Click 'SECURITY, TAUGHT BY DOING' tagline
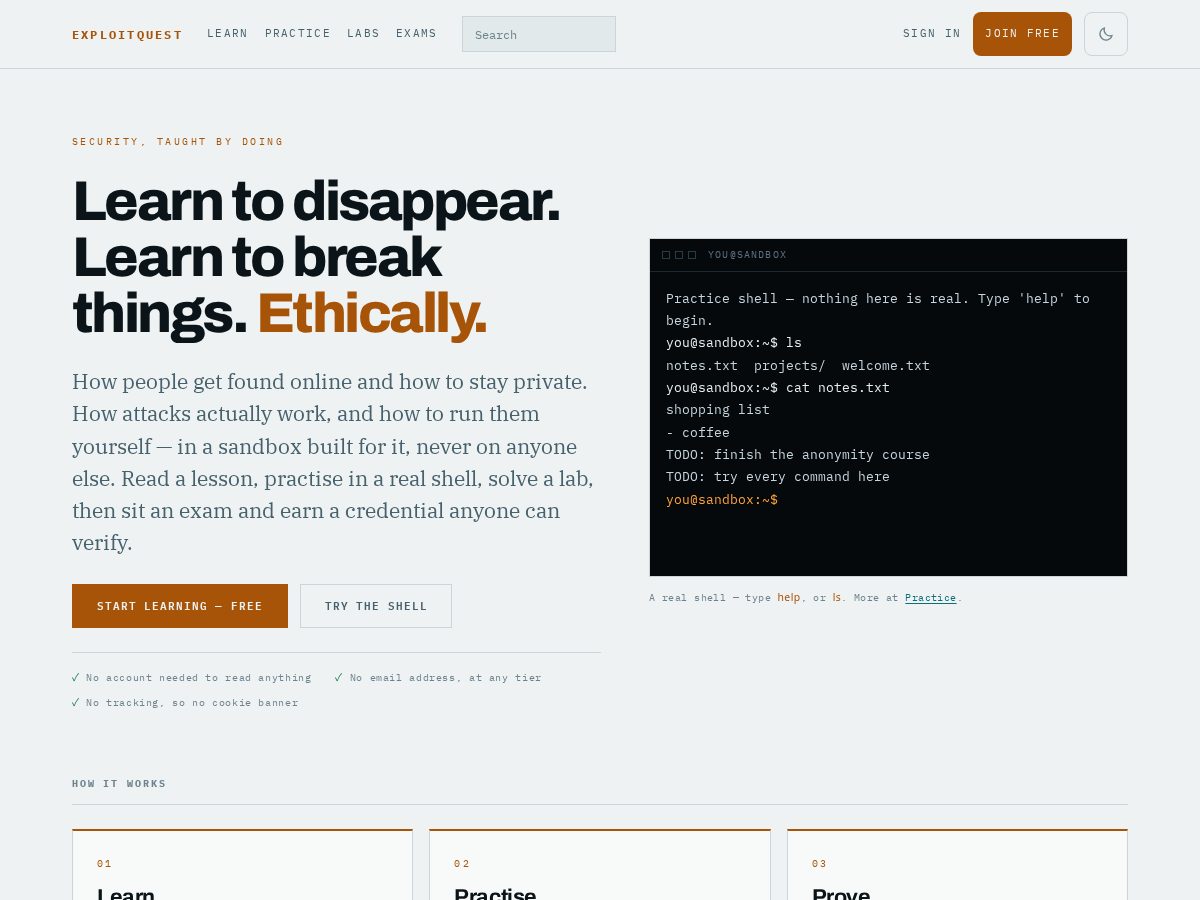The height and width of the screenshot is (900, 1200). (x=178, y=142)
